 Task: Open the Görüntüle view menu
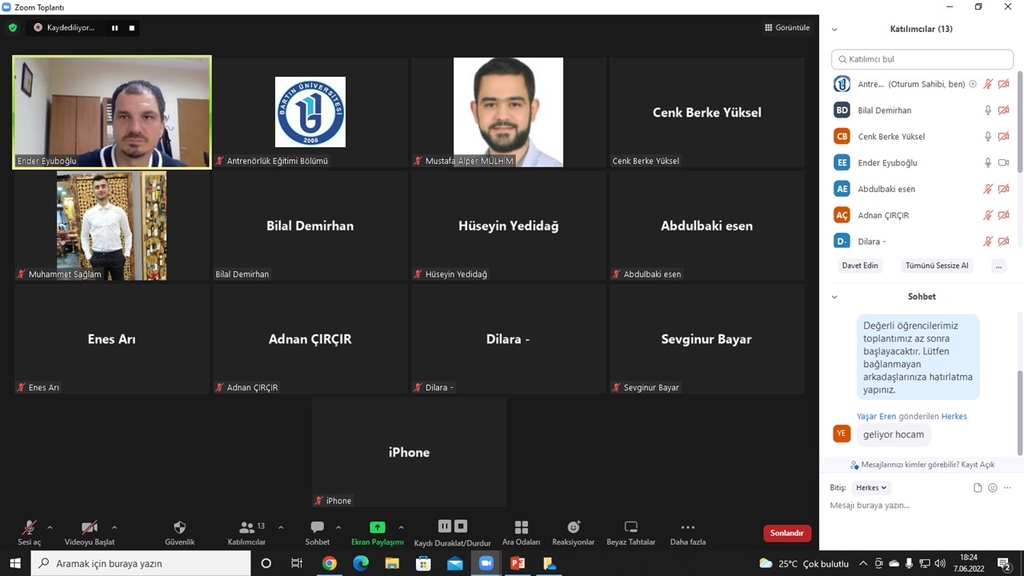coord(787,28)
